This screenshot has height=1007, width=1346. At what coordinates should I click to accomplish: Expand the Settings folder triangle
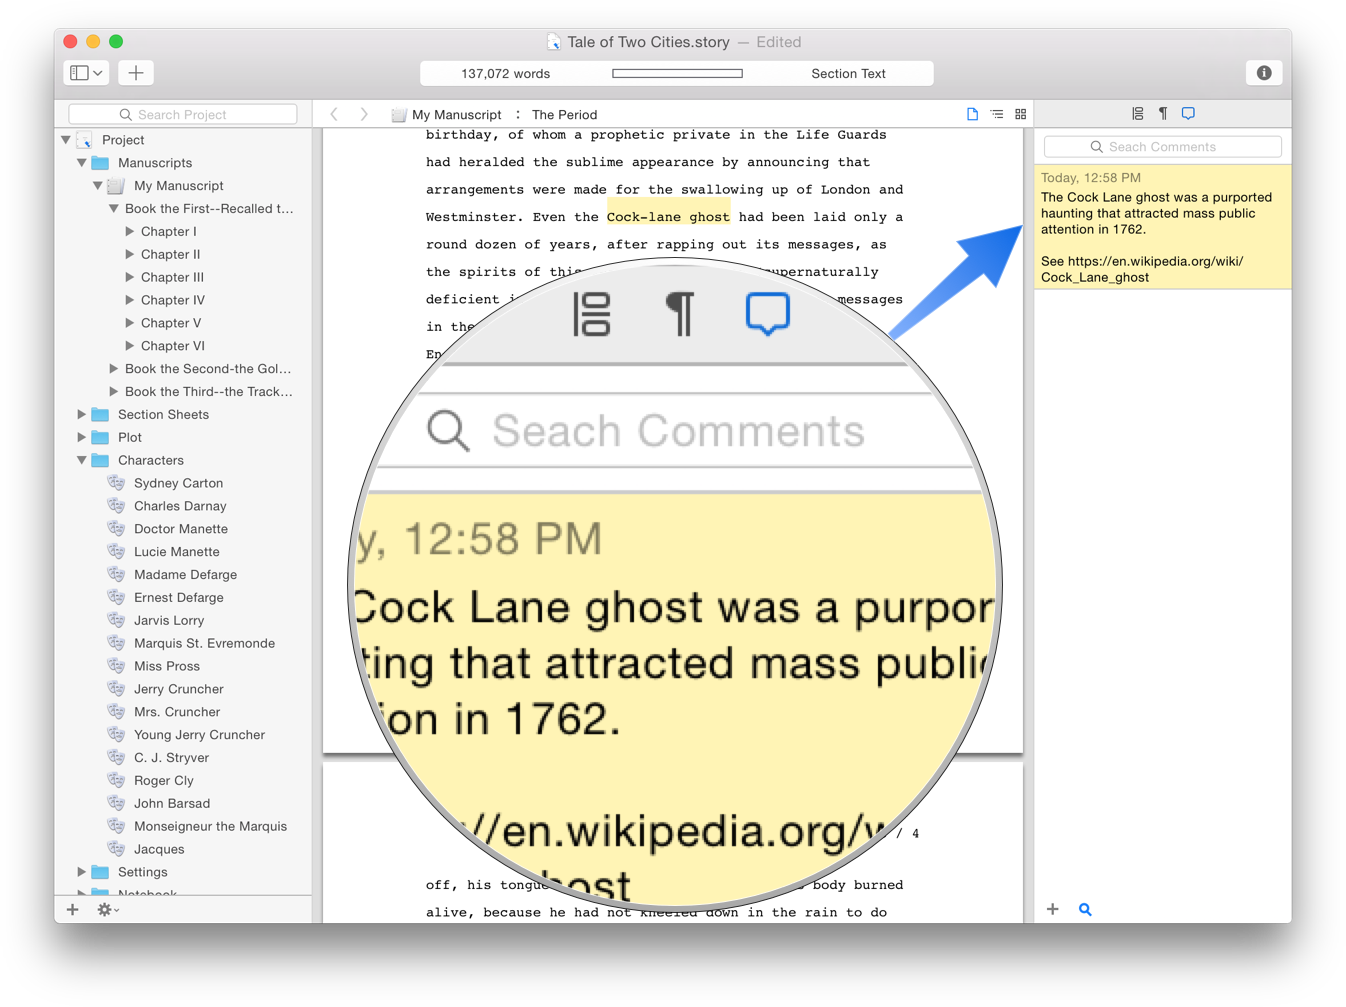pos(82,872)
